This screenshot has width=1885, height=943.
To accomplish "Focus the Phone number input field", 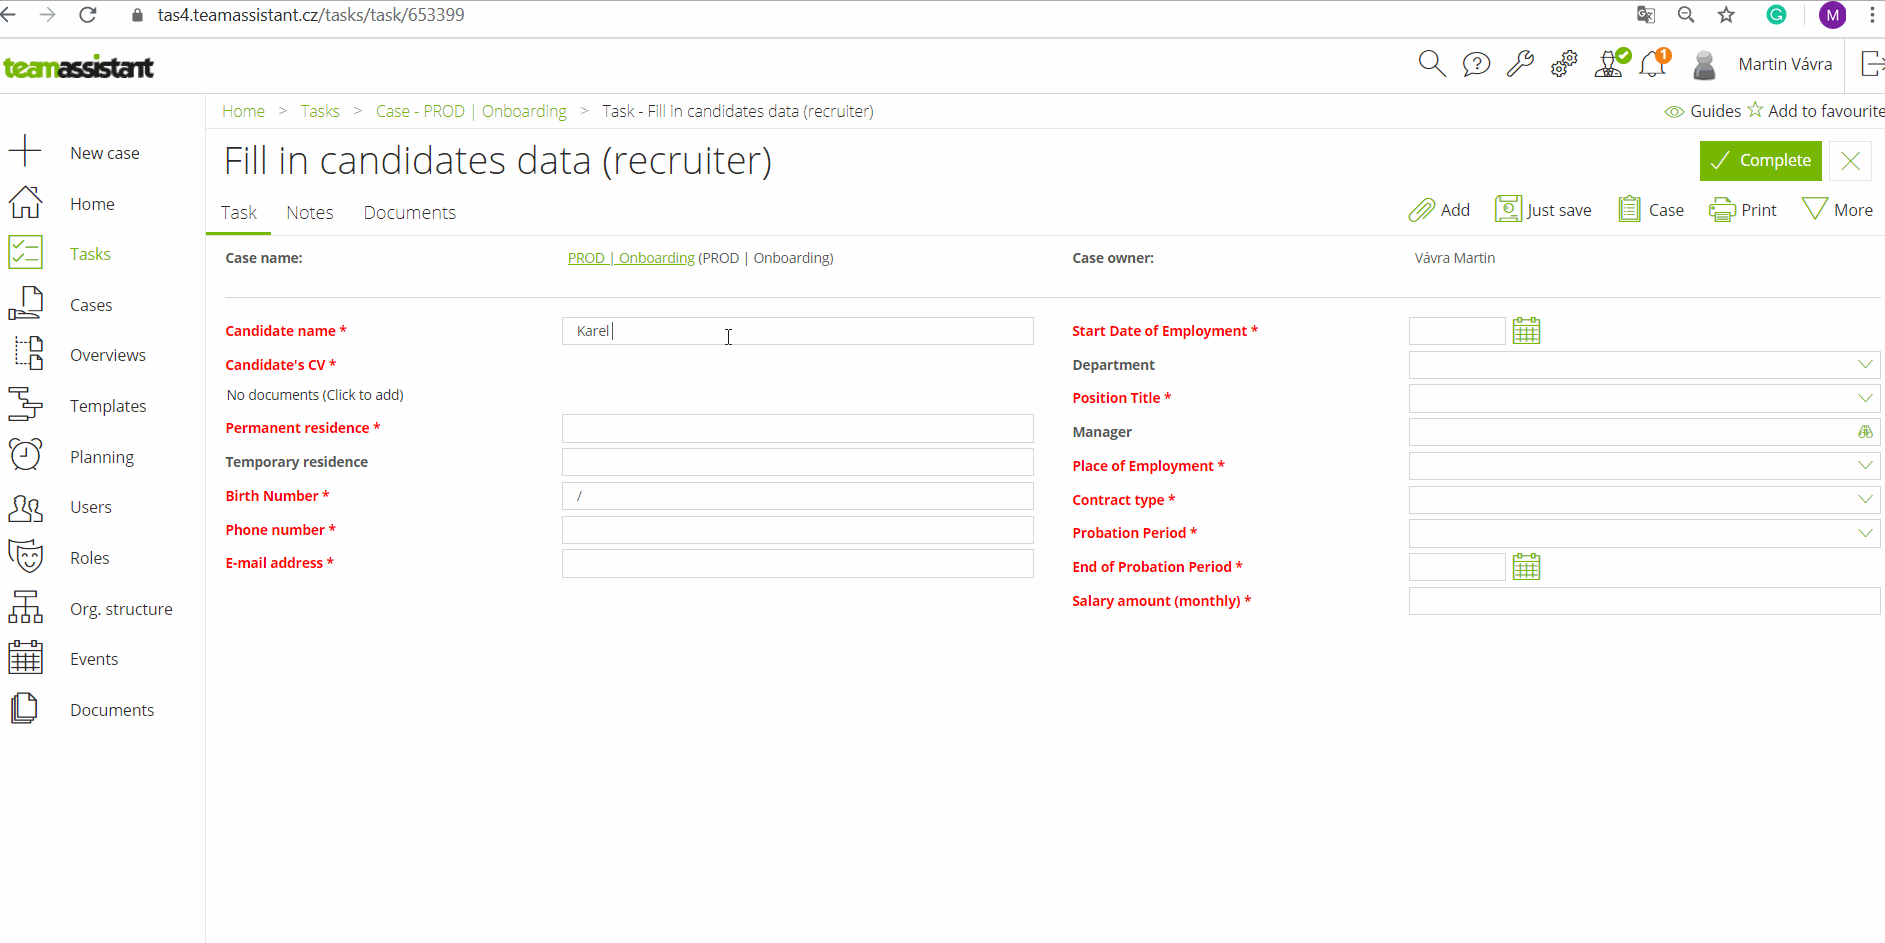I will [797, 530].
